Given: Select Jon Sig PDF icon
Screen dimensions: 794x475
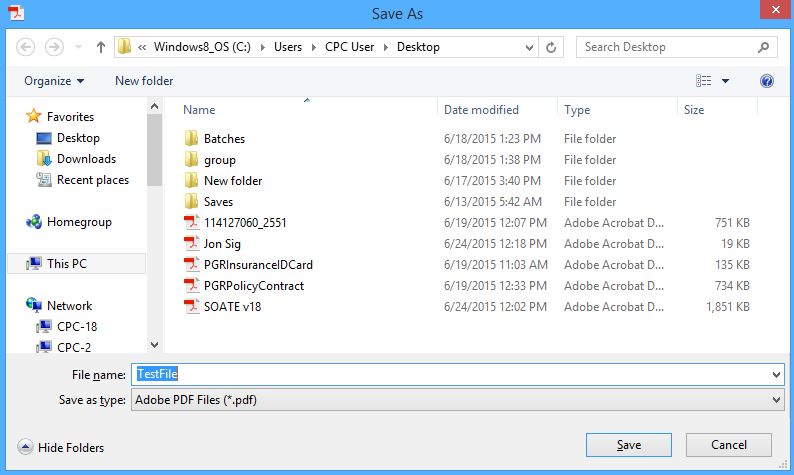Looking at the screenshot, I should point(191,244).
